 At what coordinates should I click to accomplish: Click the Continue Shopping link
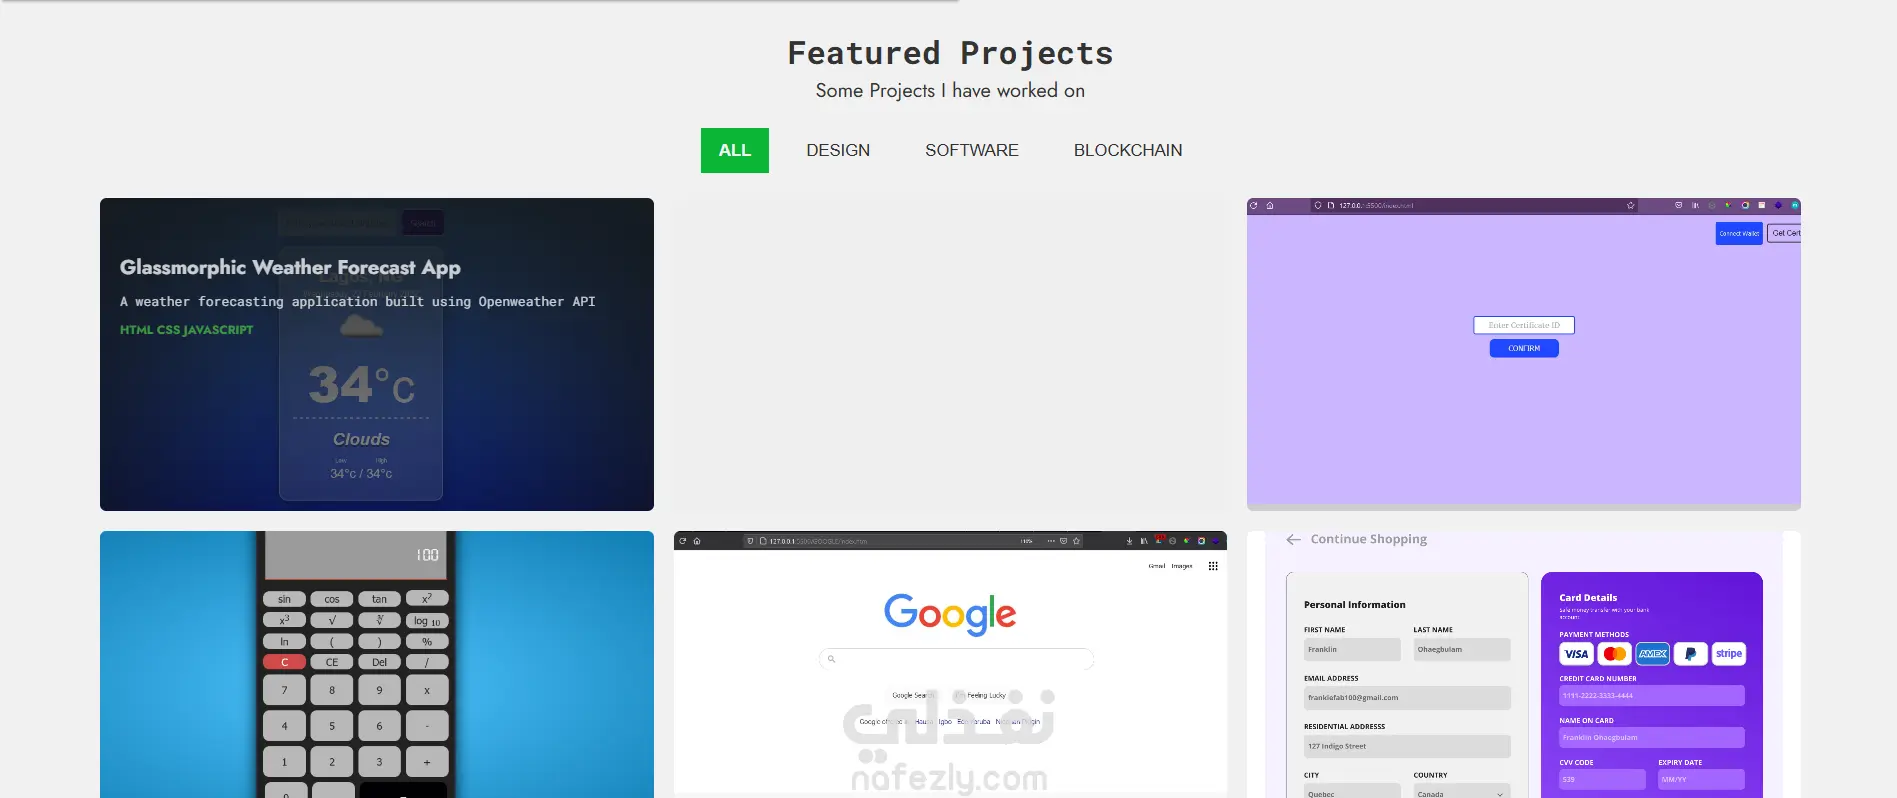coord(1368,539)
